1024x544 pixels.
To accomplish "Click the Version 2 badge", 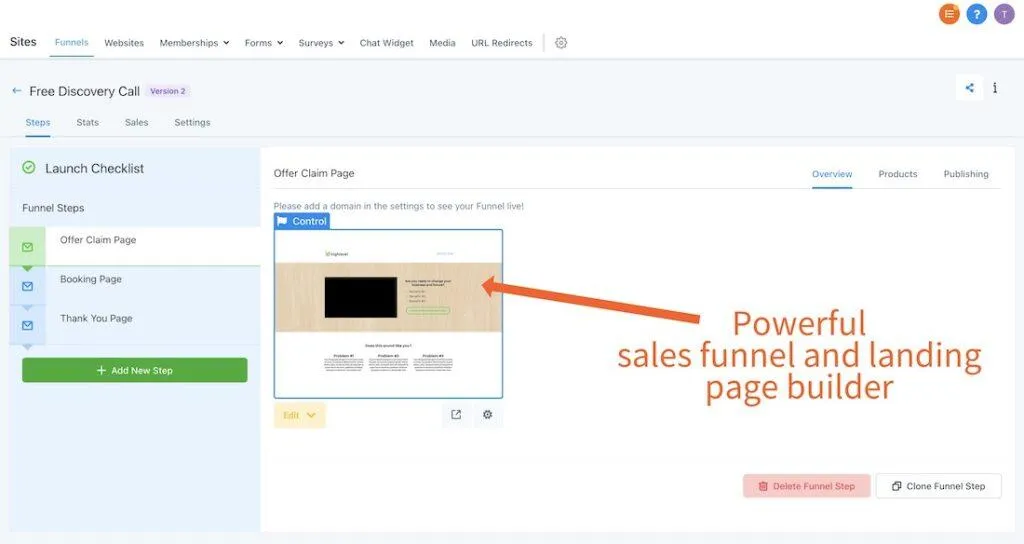I will coord(168,91).
